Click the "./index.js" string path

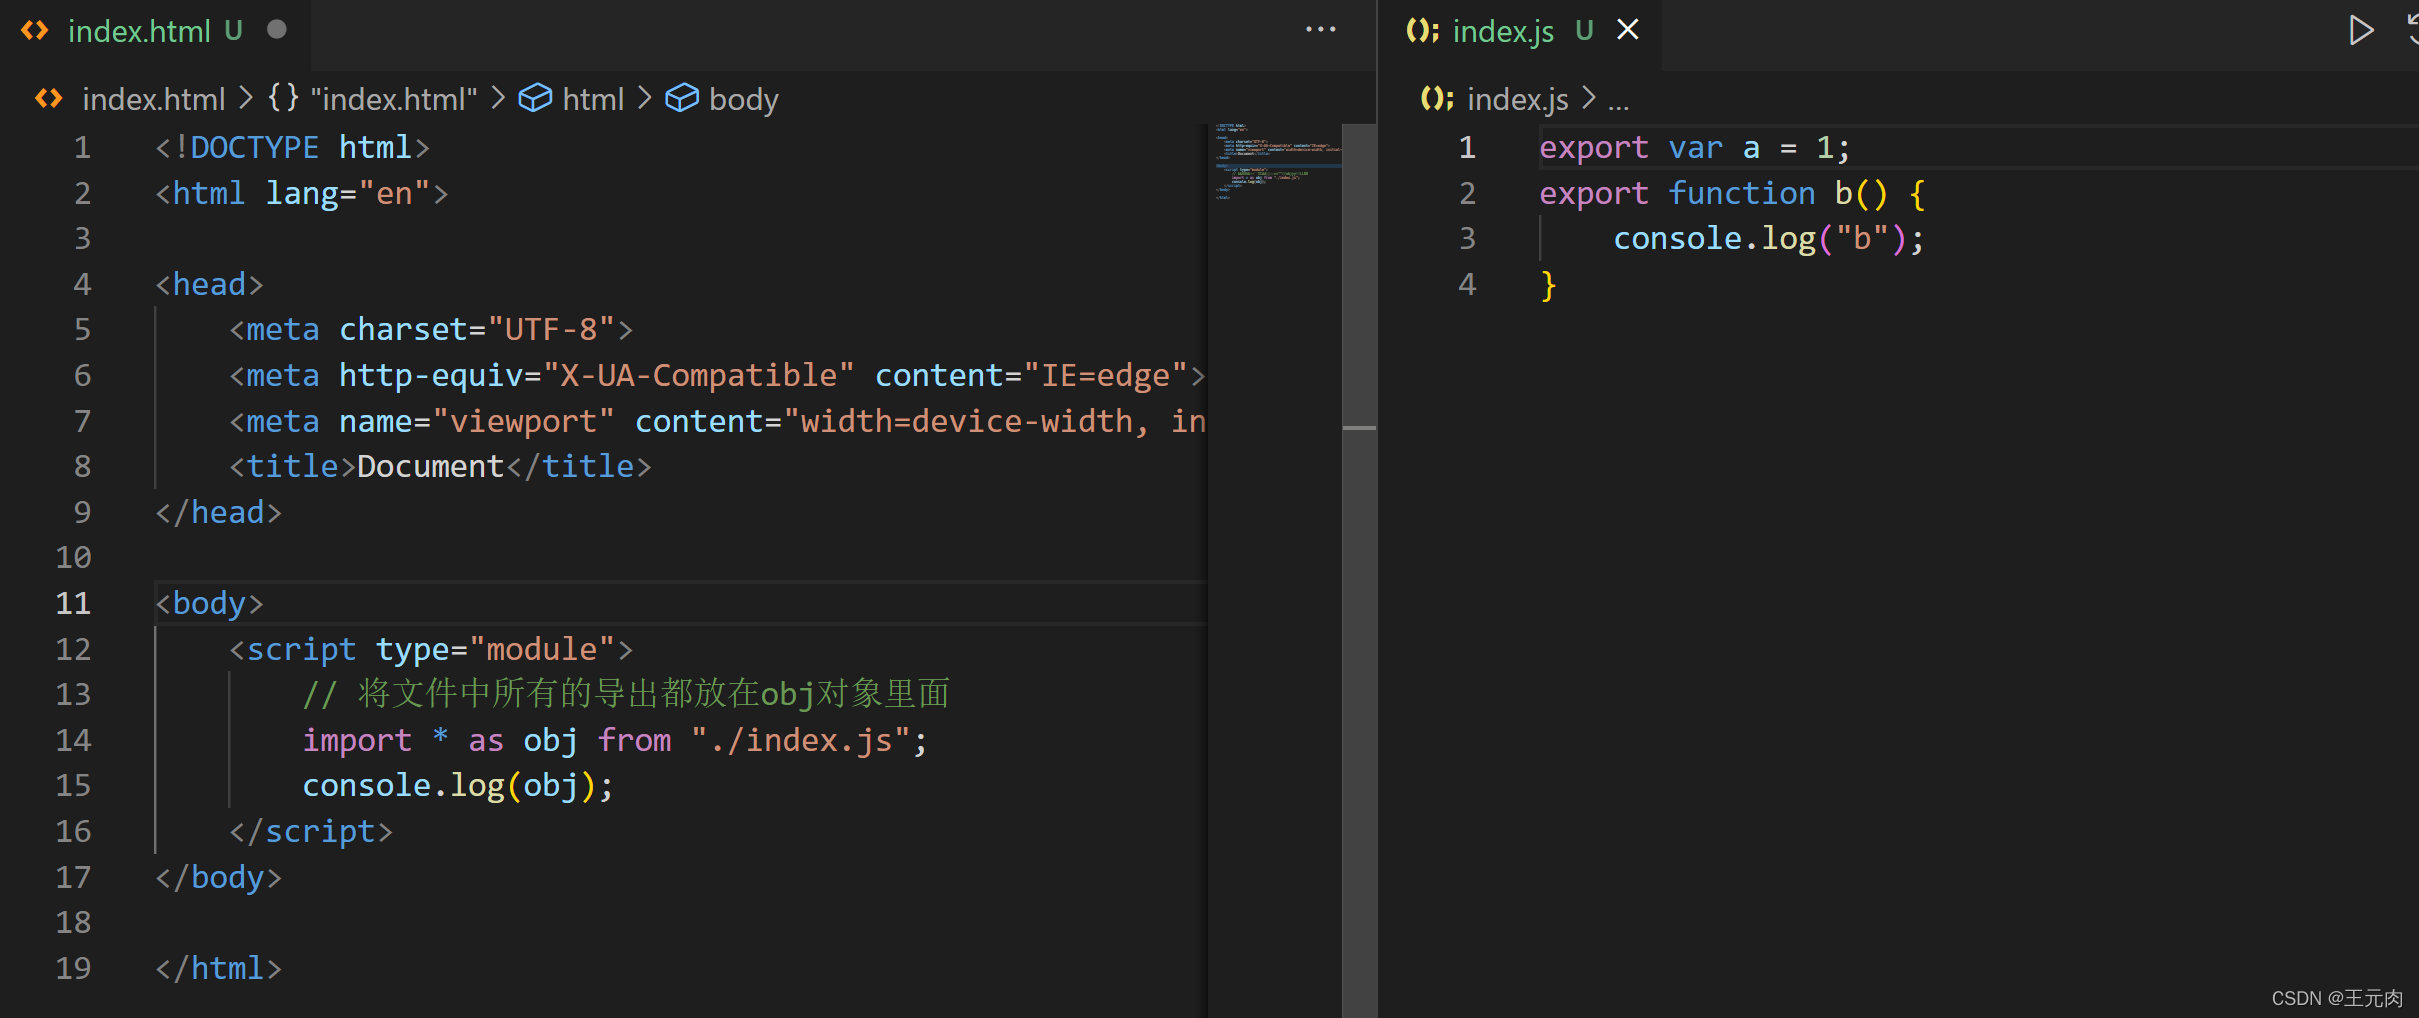(800, 740)
